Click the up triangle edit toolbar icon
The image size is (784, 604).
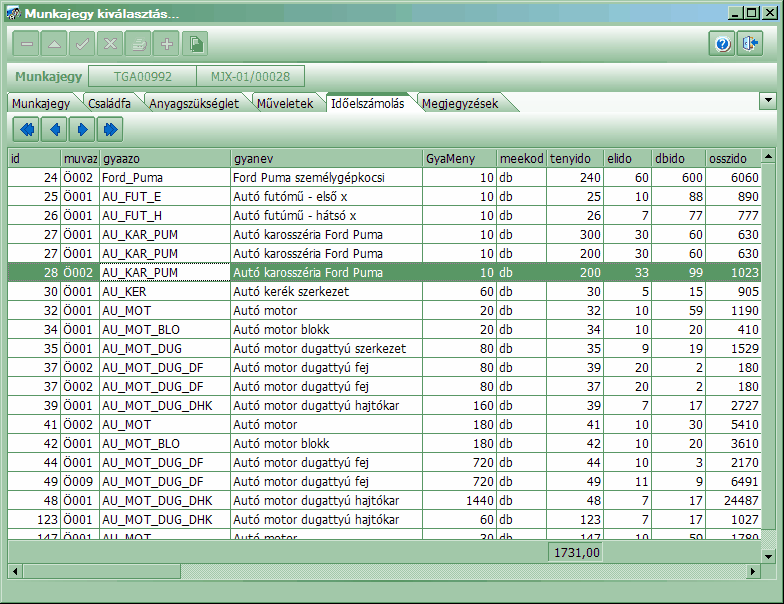[54, 44]
